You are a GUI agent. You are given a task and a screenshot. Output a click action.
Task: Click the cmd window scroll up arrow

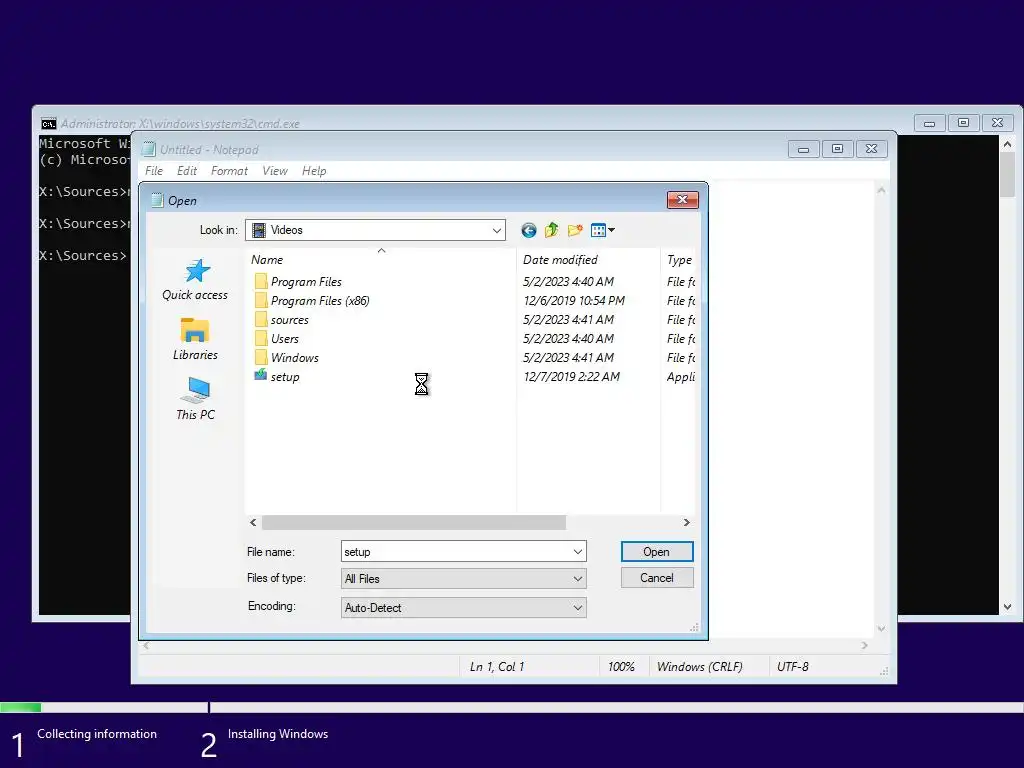pyautogui.click(x=1008, y=144)
